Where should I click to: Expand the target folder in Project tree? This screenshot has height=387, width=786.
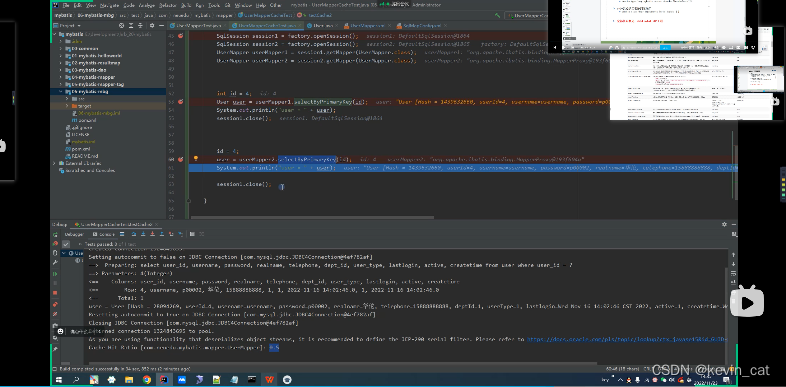point(67,106)
